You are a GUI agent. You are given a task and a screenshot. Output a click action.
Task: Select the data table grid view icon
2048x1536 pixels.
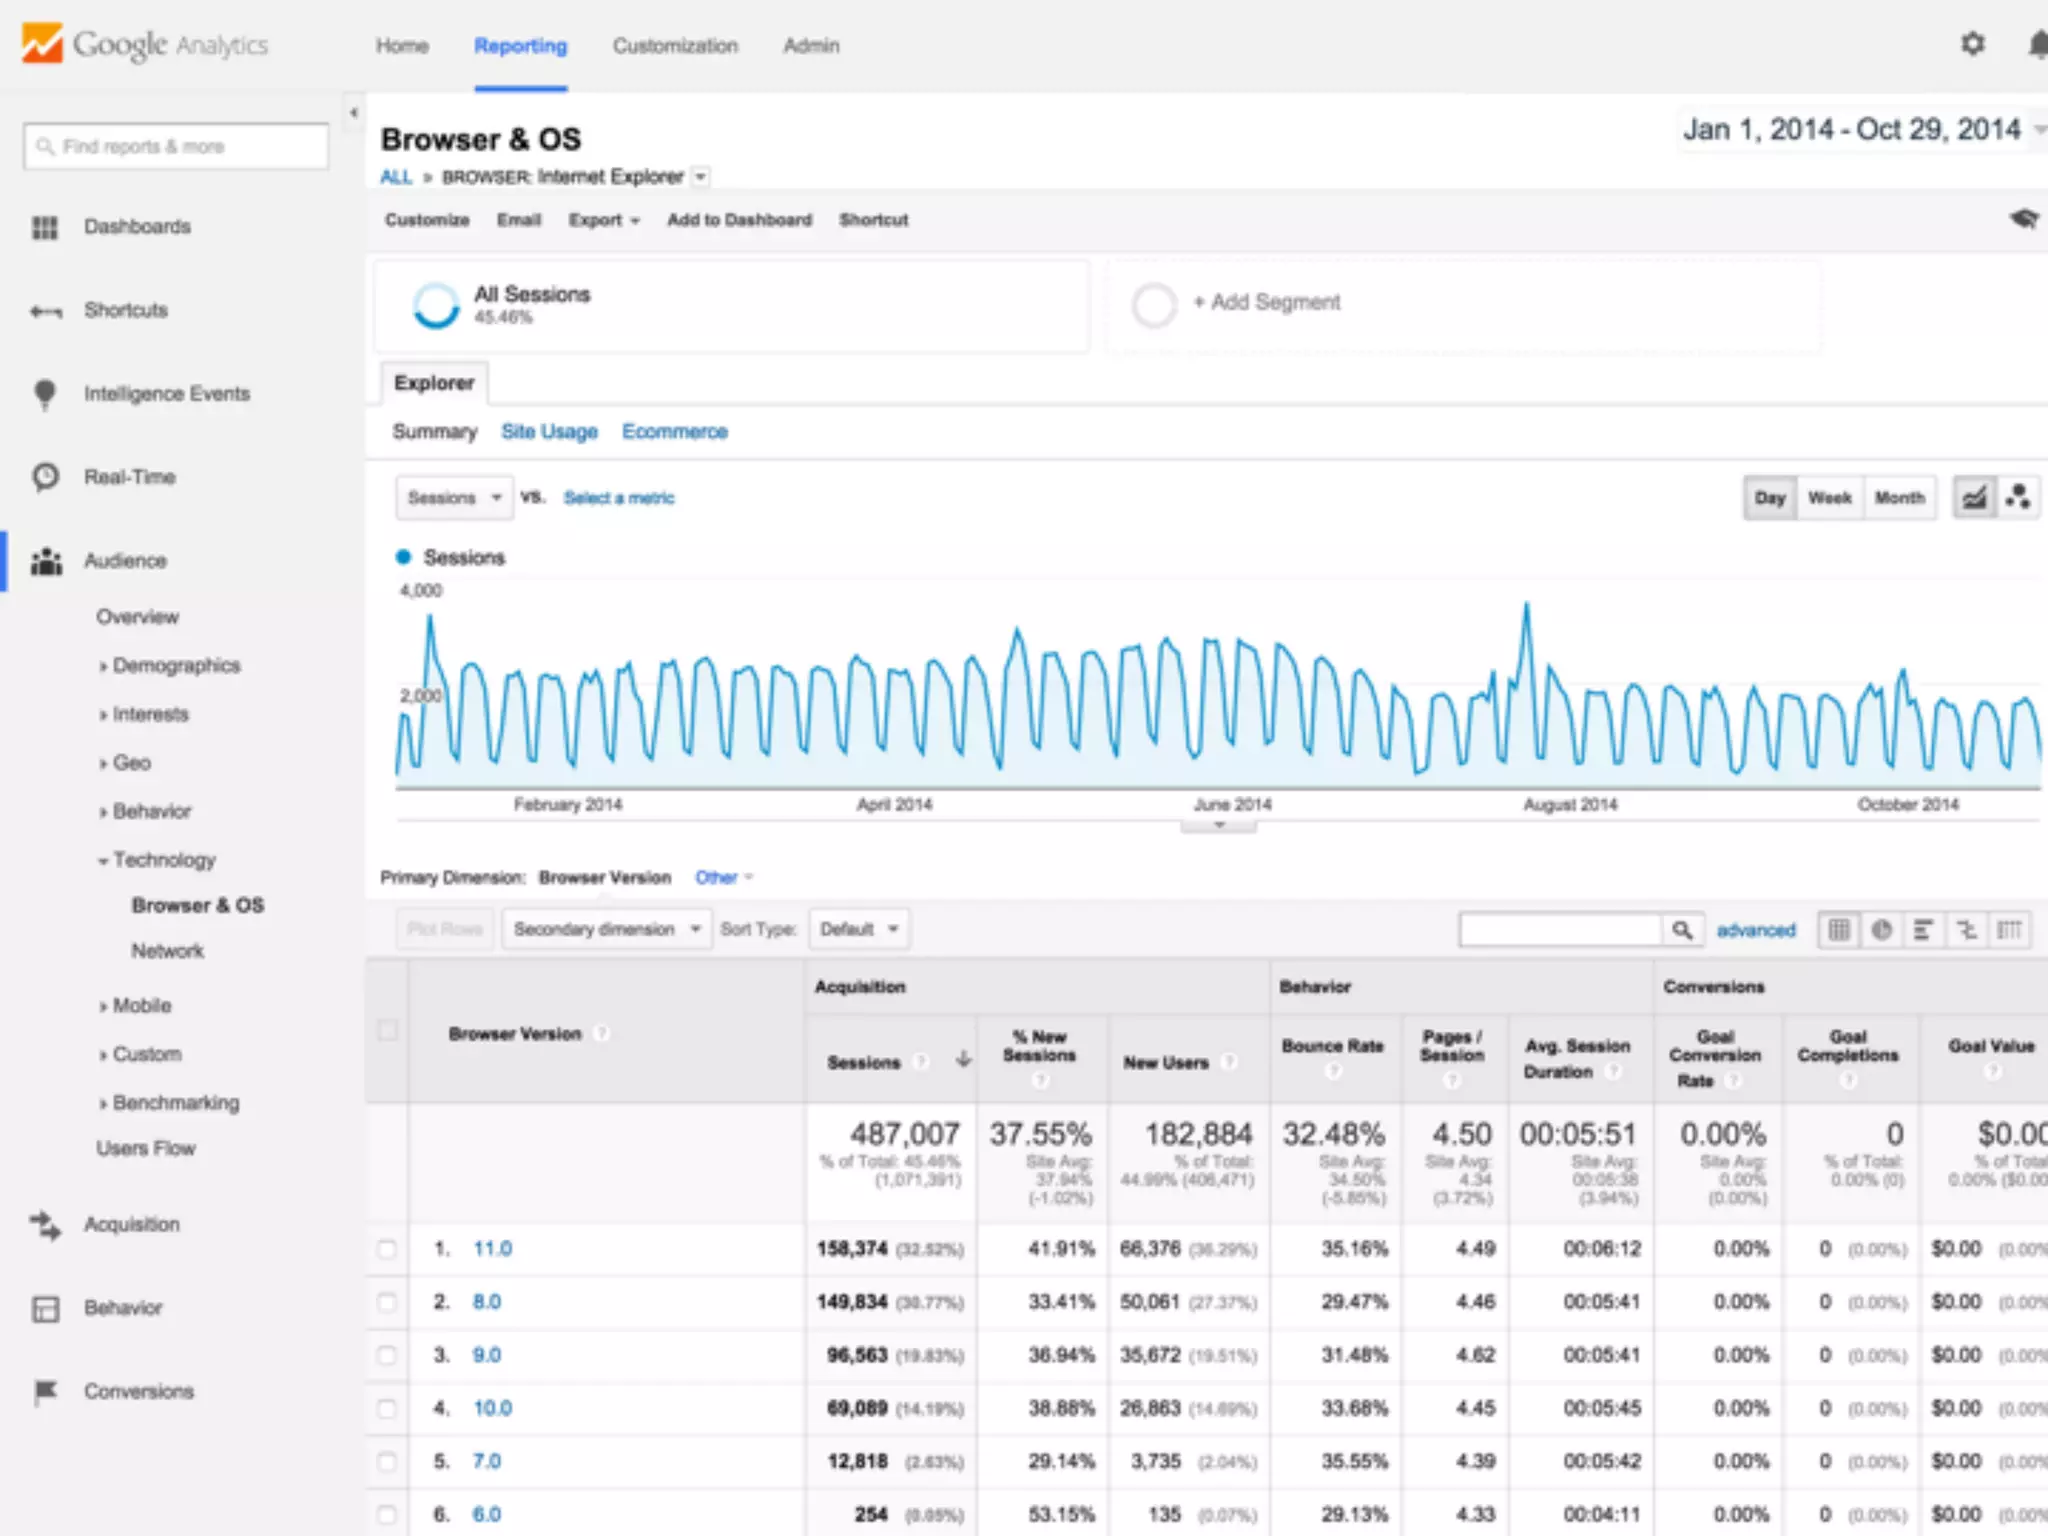click(1839, 930)
